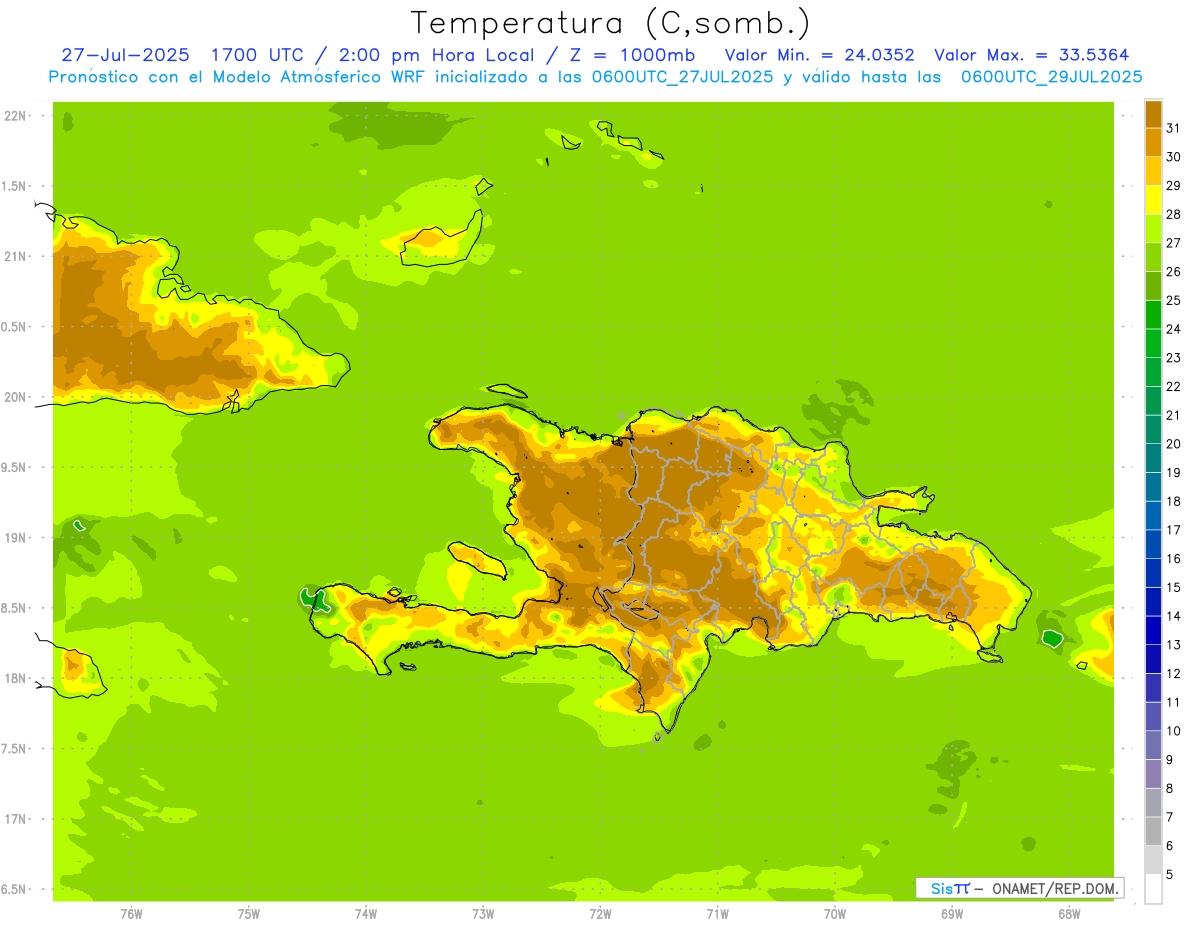Click legend value 13
1200x927 pixels.
[x=1174, y=644]
